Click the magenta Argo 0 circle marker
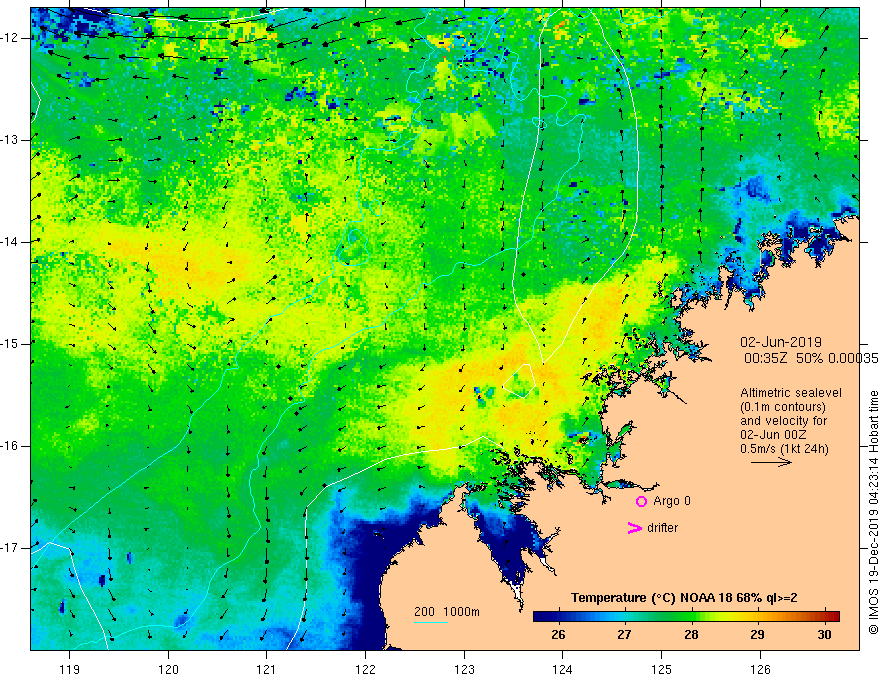 tap(641, 501)
